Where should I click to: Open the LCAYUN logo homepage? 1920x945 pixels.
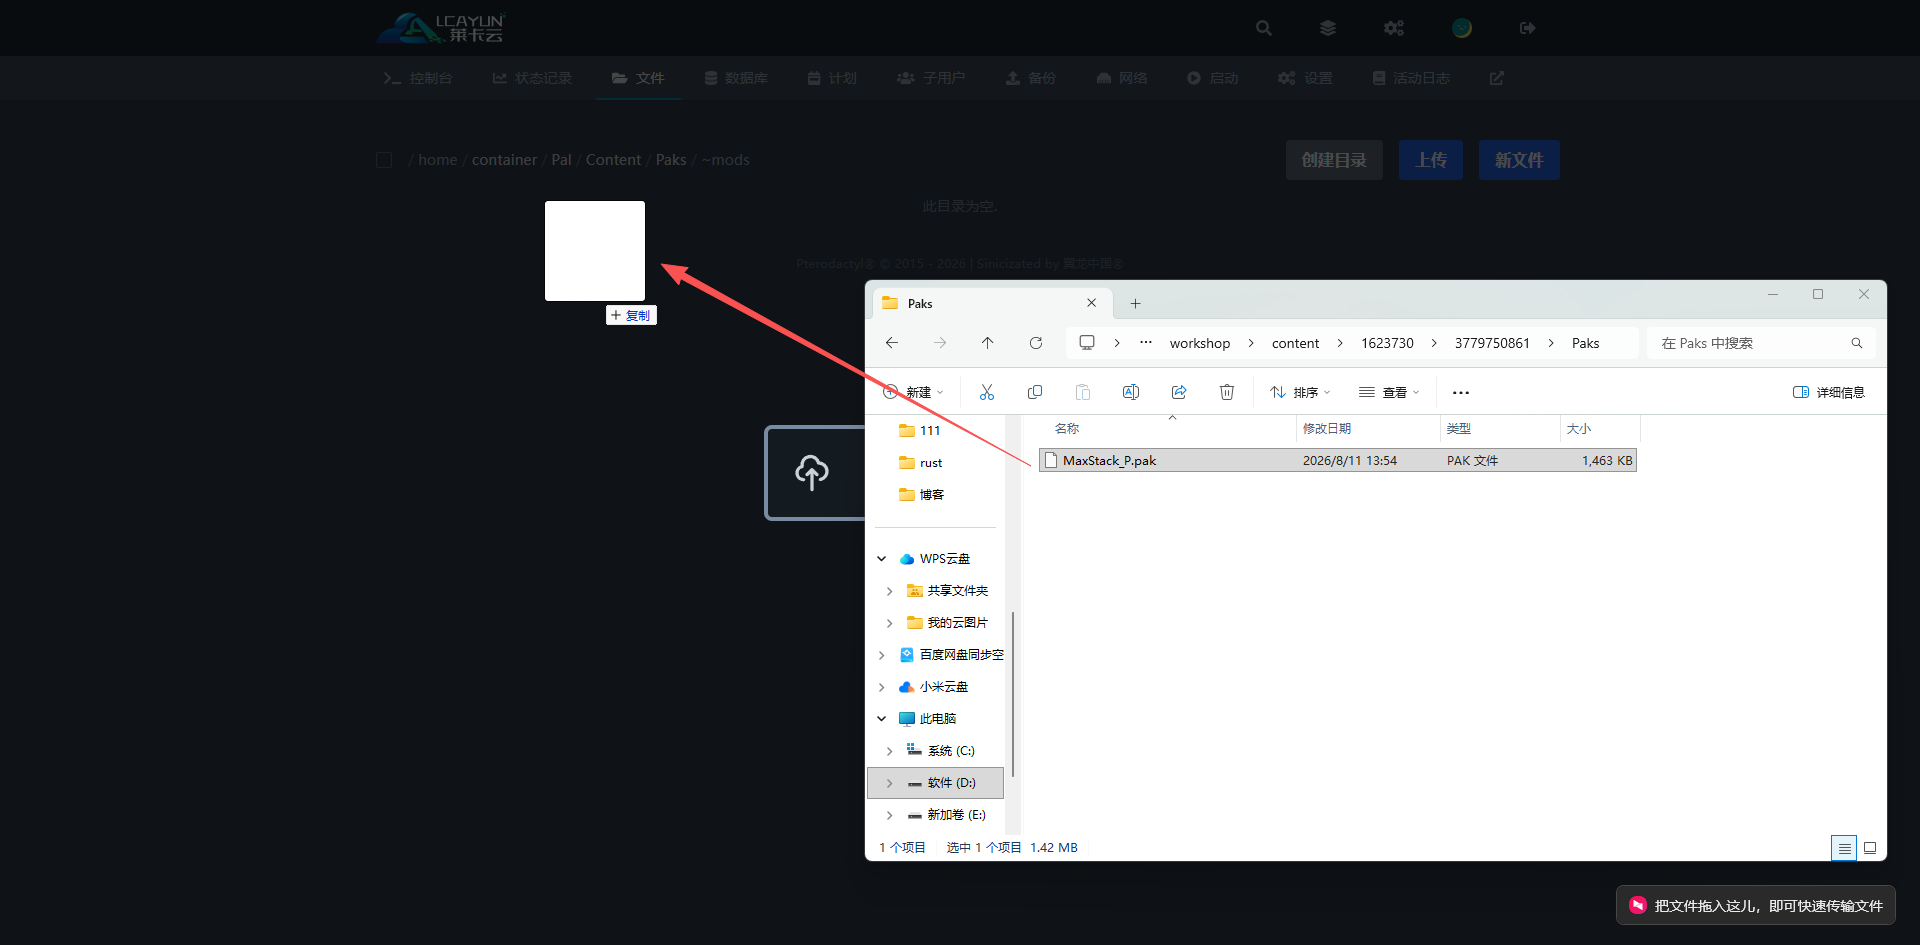442,28
